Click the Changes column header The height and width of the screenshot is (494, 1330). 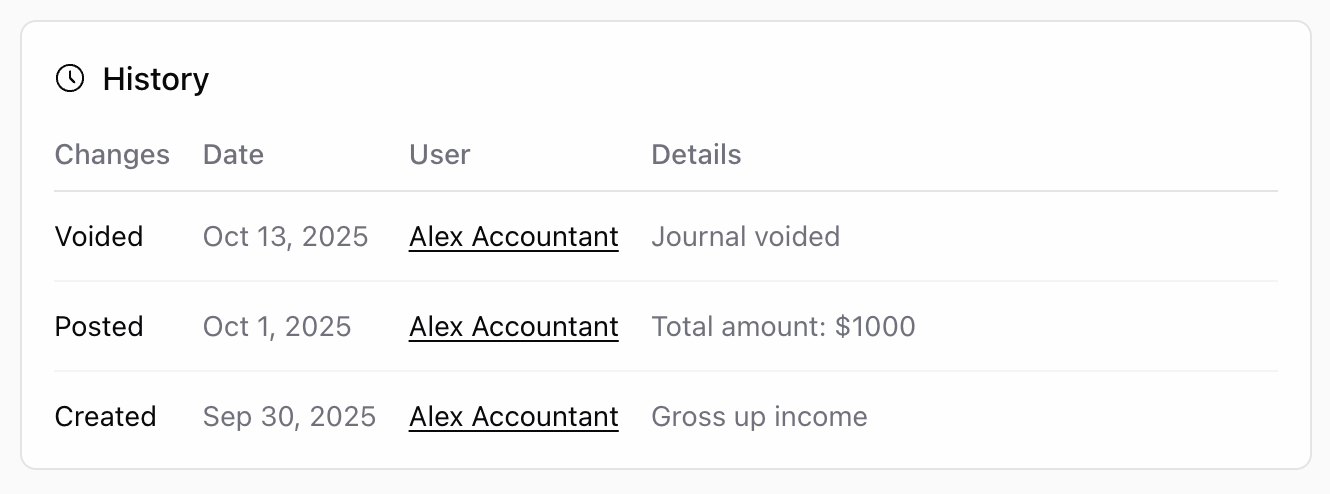tap(112, 155)
